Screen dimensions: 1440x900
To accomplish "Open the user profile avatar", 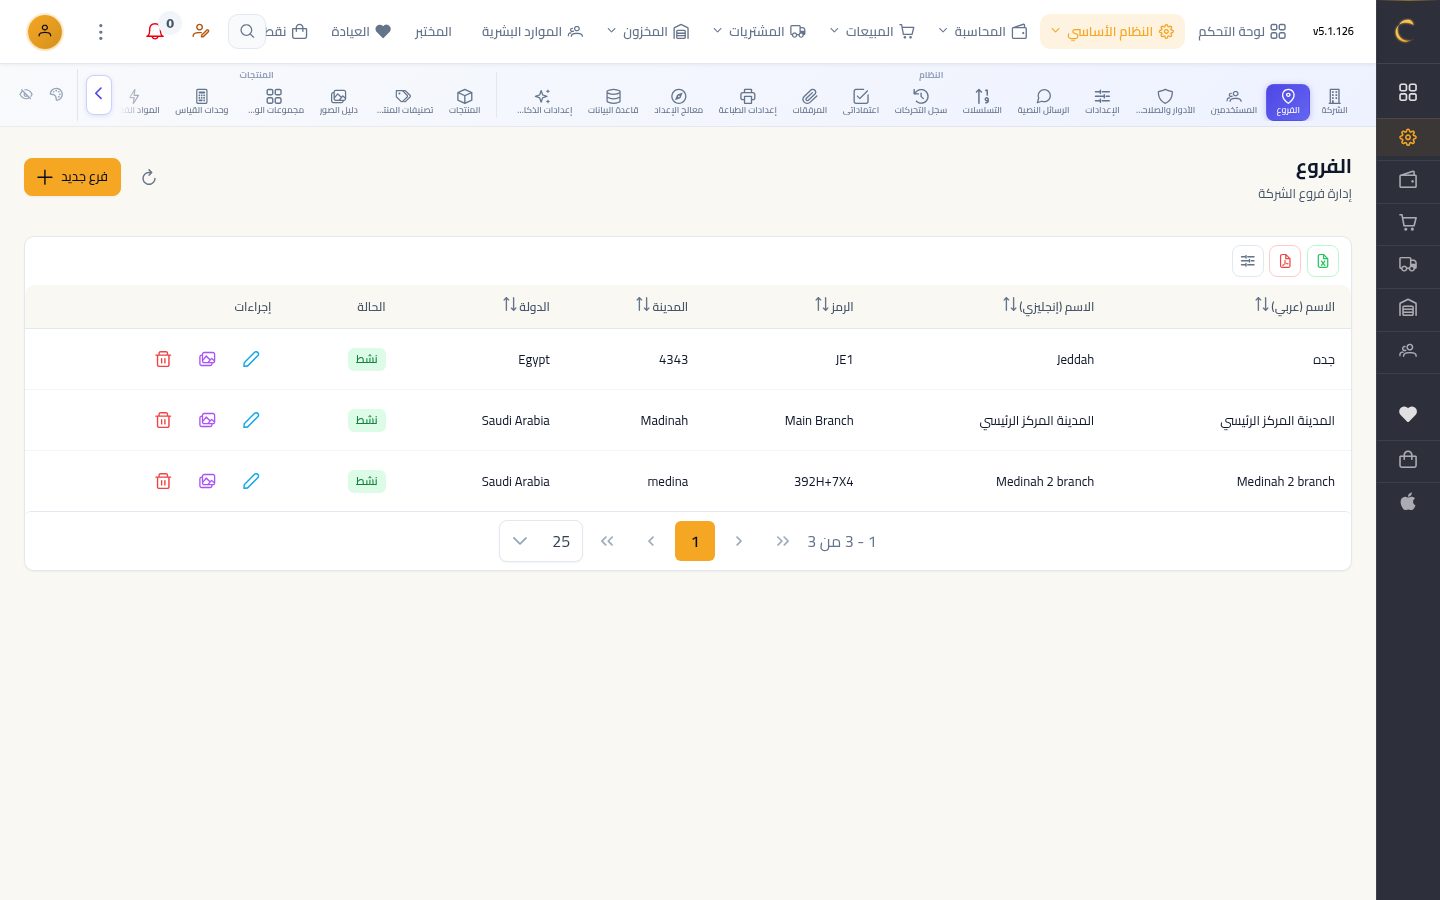I will tap(45, 32).
